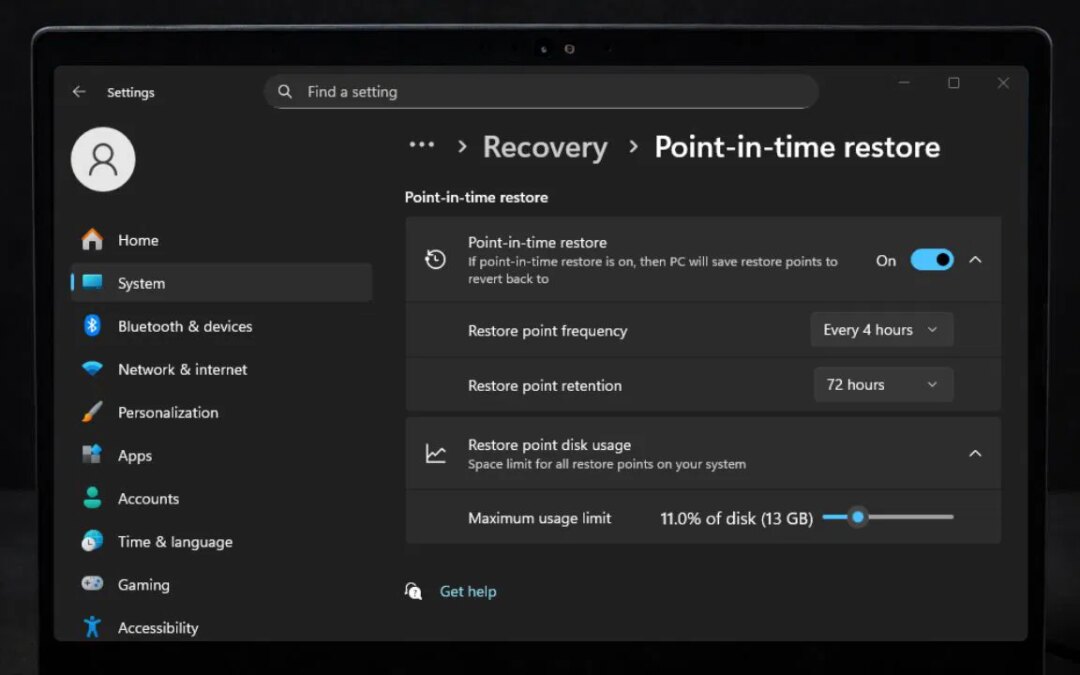Open Network & internet settings
The height and width of the screenshot is (675, 1080).
click(x=181, y=369)
